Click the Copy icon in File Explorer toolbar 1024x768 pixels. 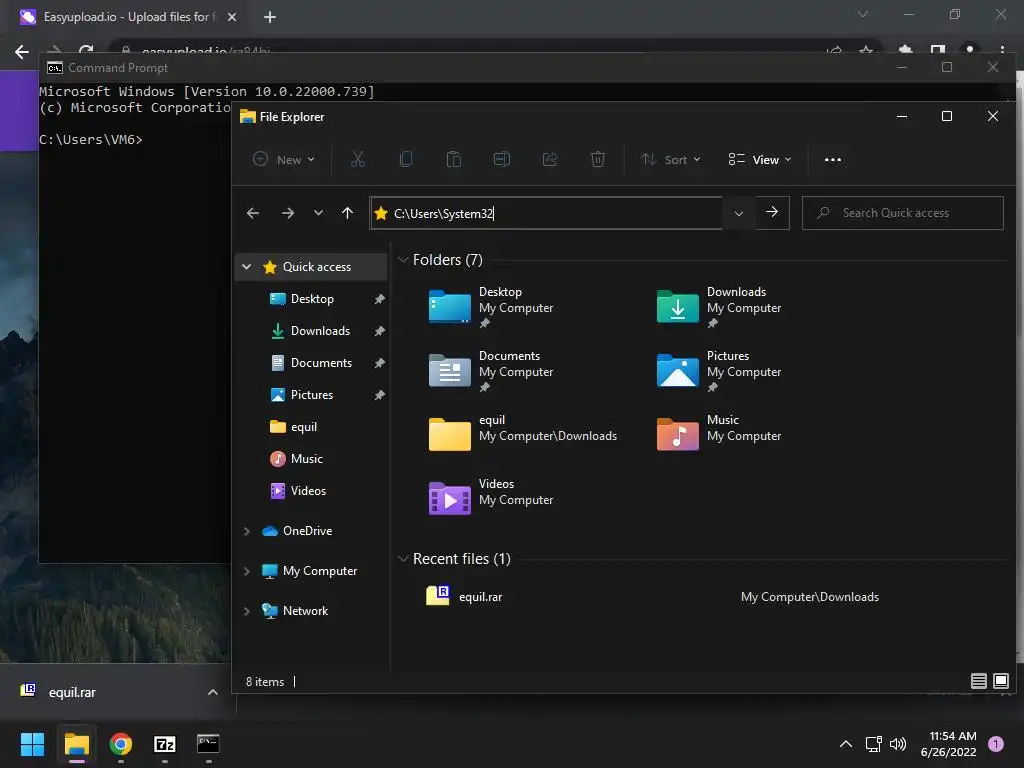tap(406, 159)
